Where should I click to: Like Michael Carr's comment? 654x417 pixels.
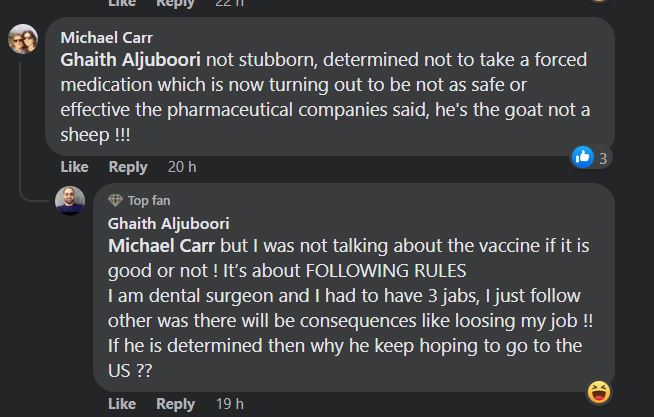[74, 167]
